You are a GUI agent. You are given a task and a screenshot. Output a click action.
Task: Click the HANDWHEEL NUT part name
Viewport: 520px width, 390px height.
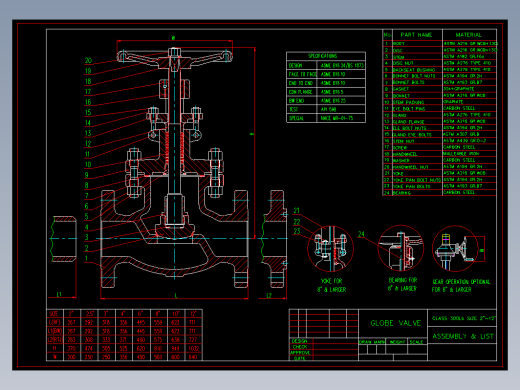(410, 167)
